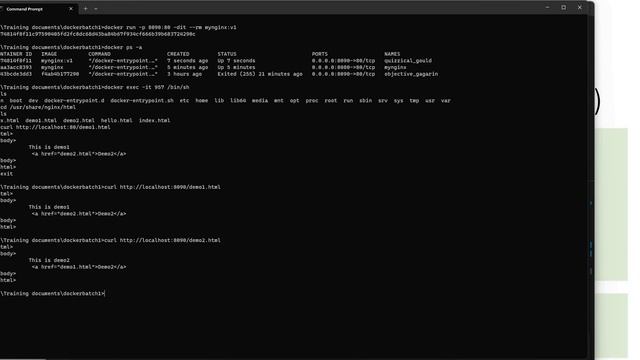
Task: Click 'lib64' in the directory listing
Action: tap(238, 100)
